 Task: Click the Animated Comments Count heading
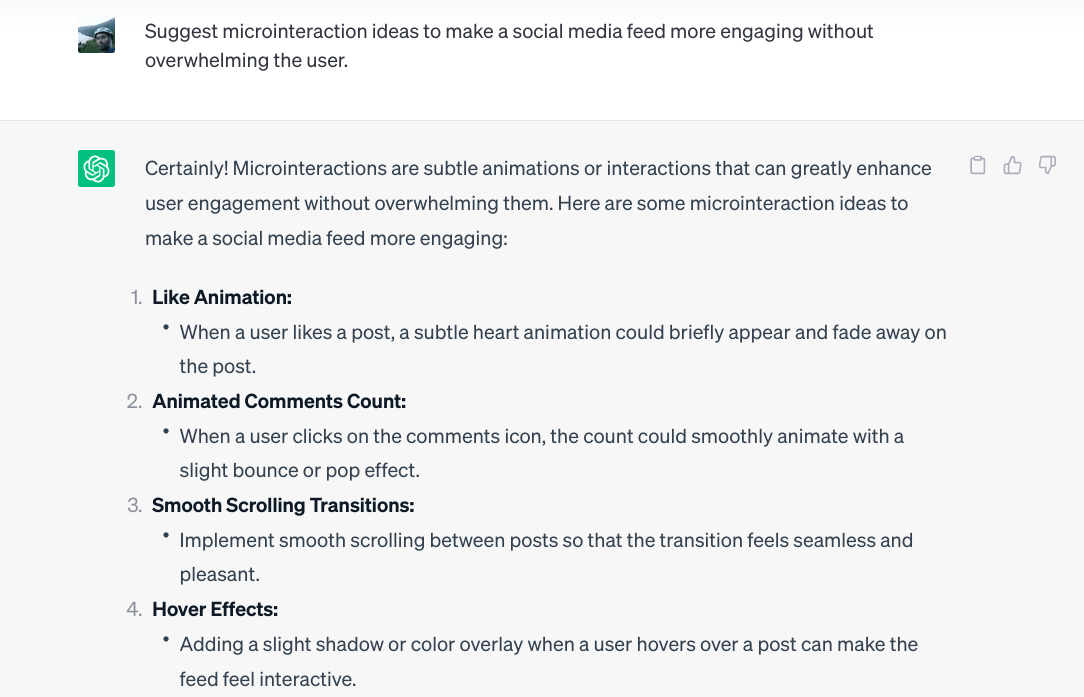(x=279, y=401)
